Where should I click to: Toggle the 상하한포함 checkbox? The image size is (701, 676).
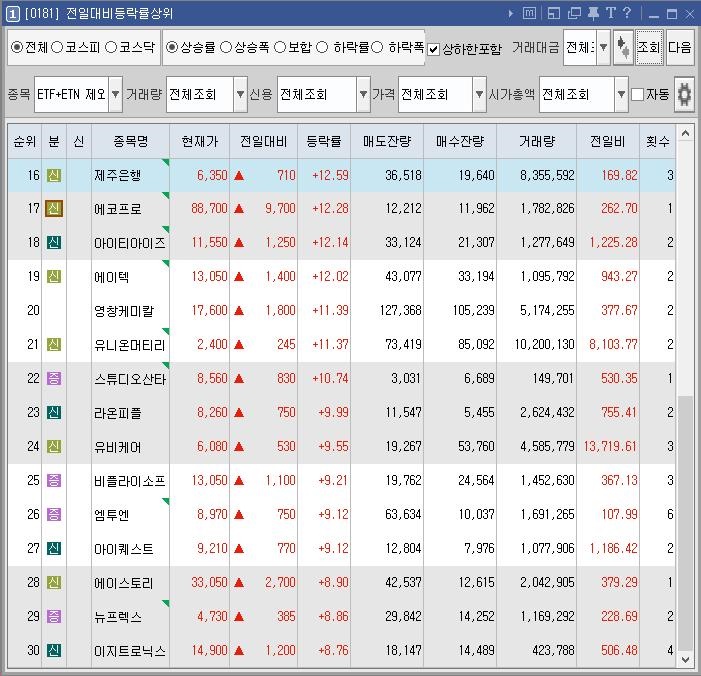point(434,49)
